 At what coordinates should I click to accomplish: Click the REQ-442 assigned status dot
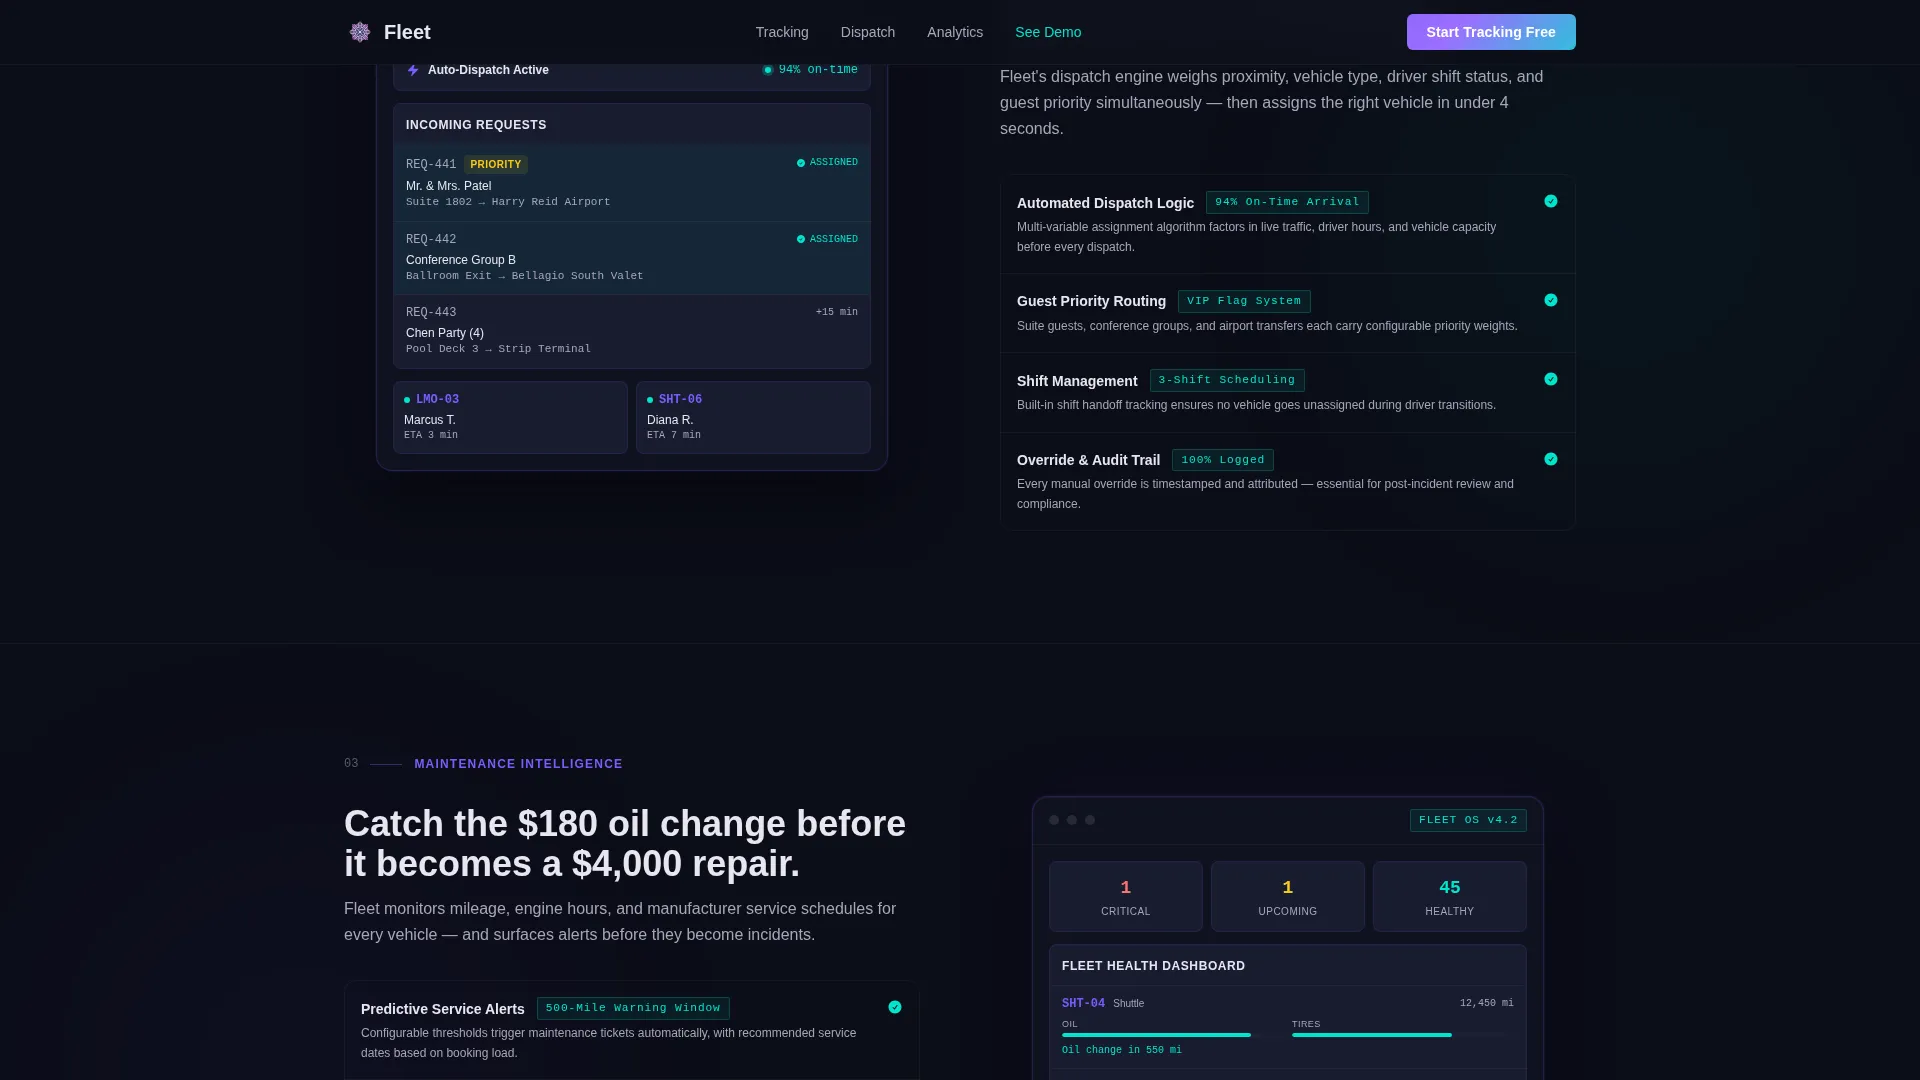[x=801, y=240]
